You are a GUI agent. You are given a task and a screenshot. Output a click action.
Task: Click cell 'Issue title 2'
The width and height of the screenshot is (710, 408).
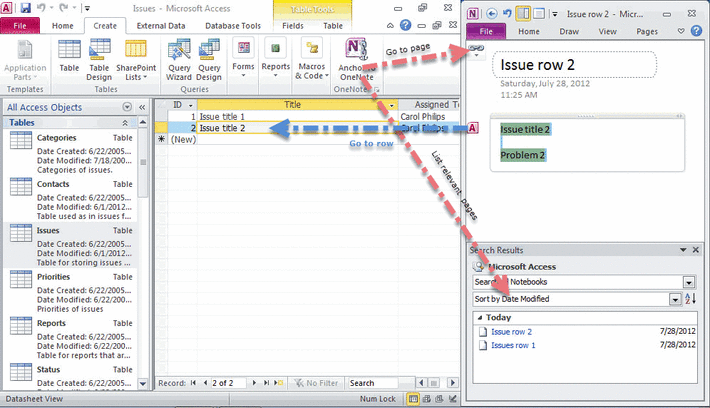click(x=297, y=128)
